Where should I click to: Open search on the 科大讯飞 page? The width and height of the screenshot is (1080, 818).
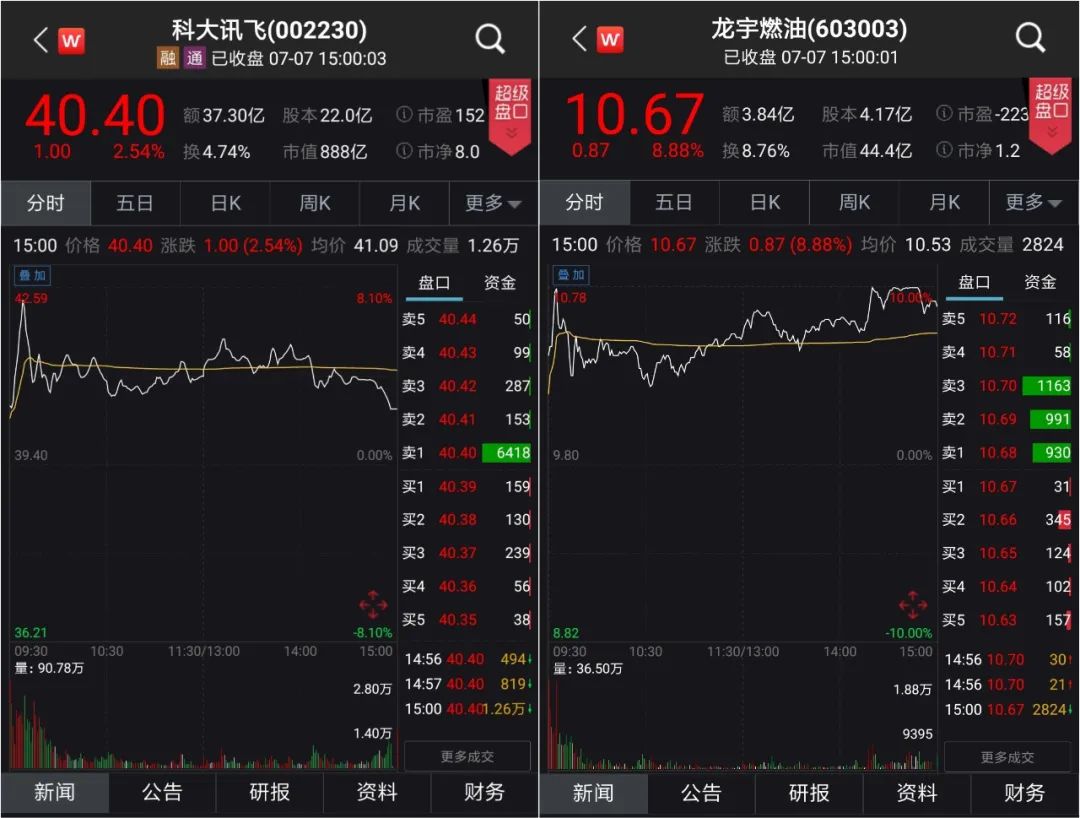click(490, 39)
